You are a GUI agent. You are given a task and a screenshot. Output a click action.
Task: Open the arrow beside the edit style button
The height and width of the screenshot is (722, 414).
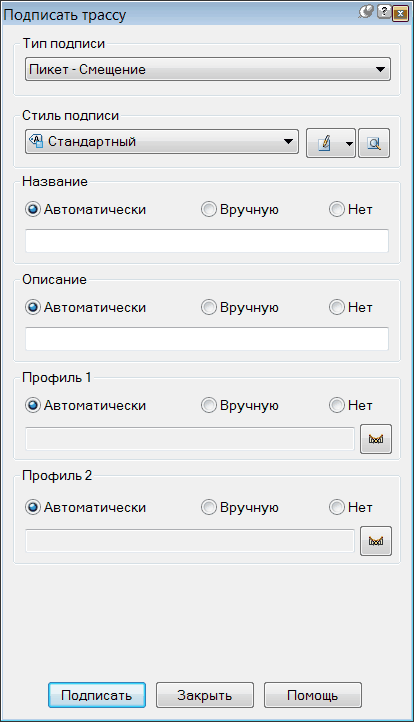pyautogui.click(x=349, y=144)
